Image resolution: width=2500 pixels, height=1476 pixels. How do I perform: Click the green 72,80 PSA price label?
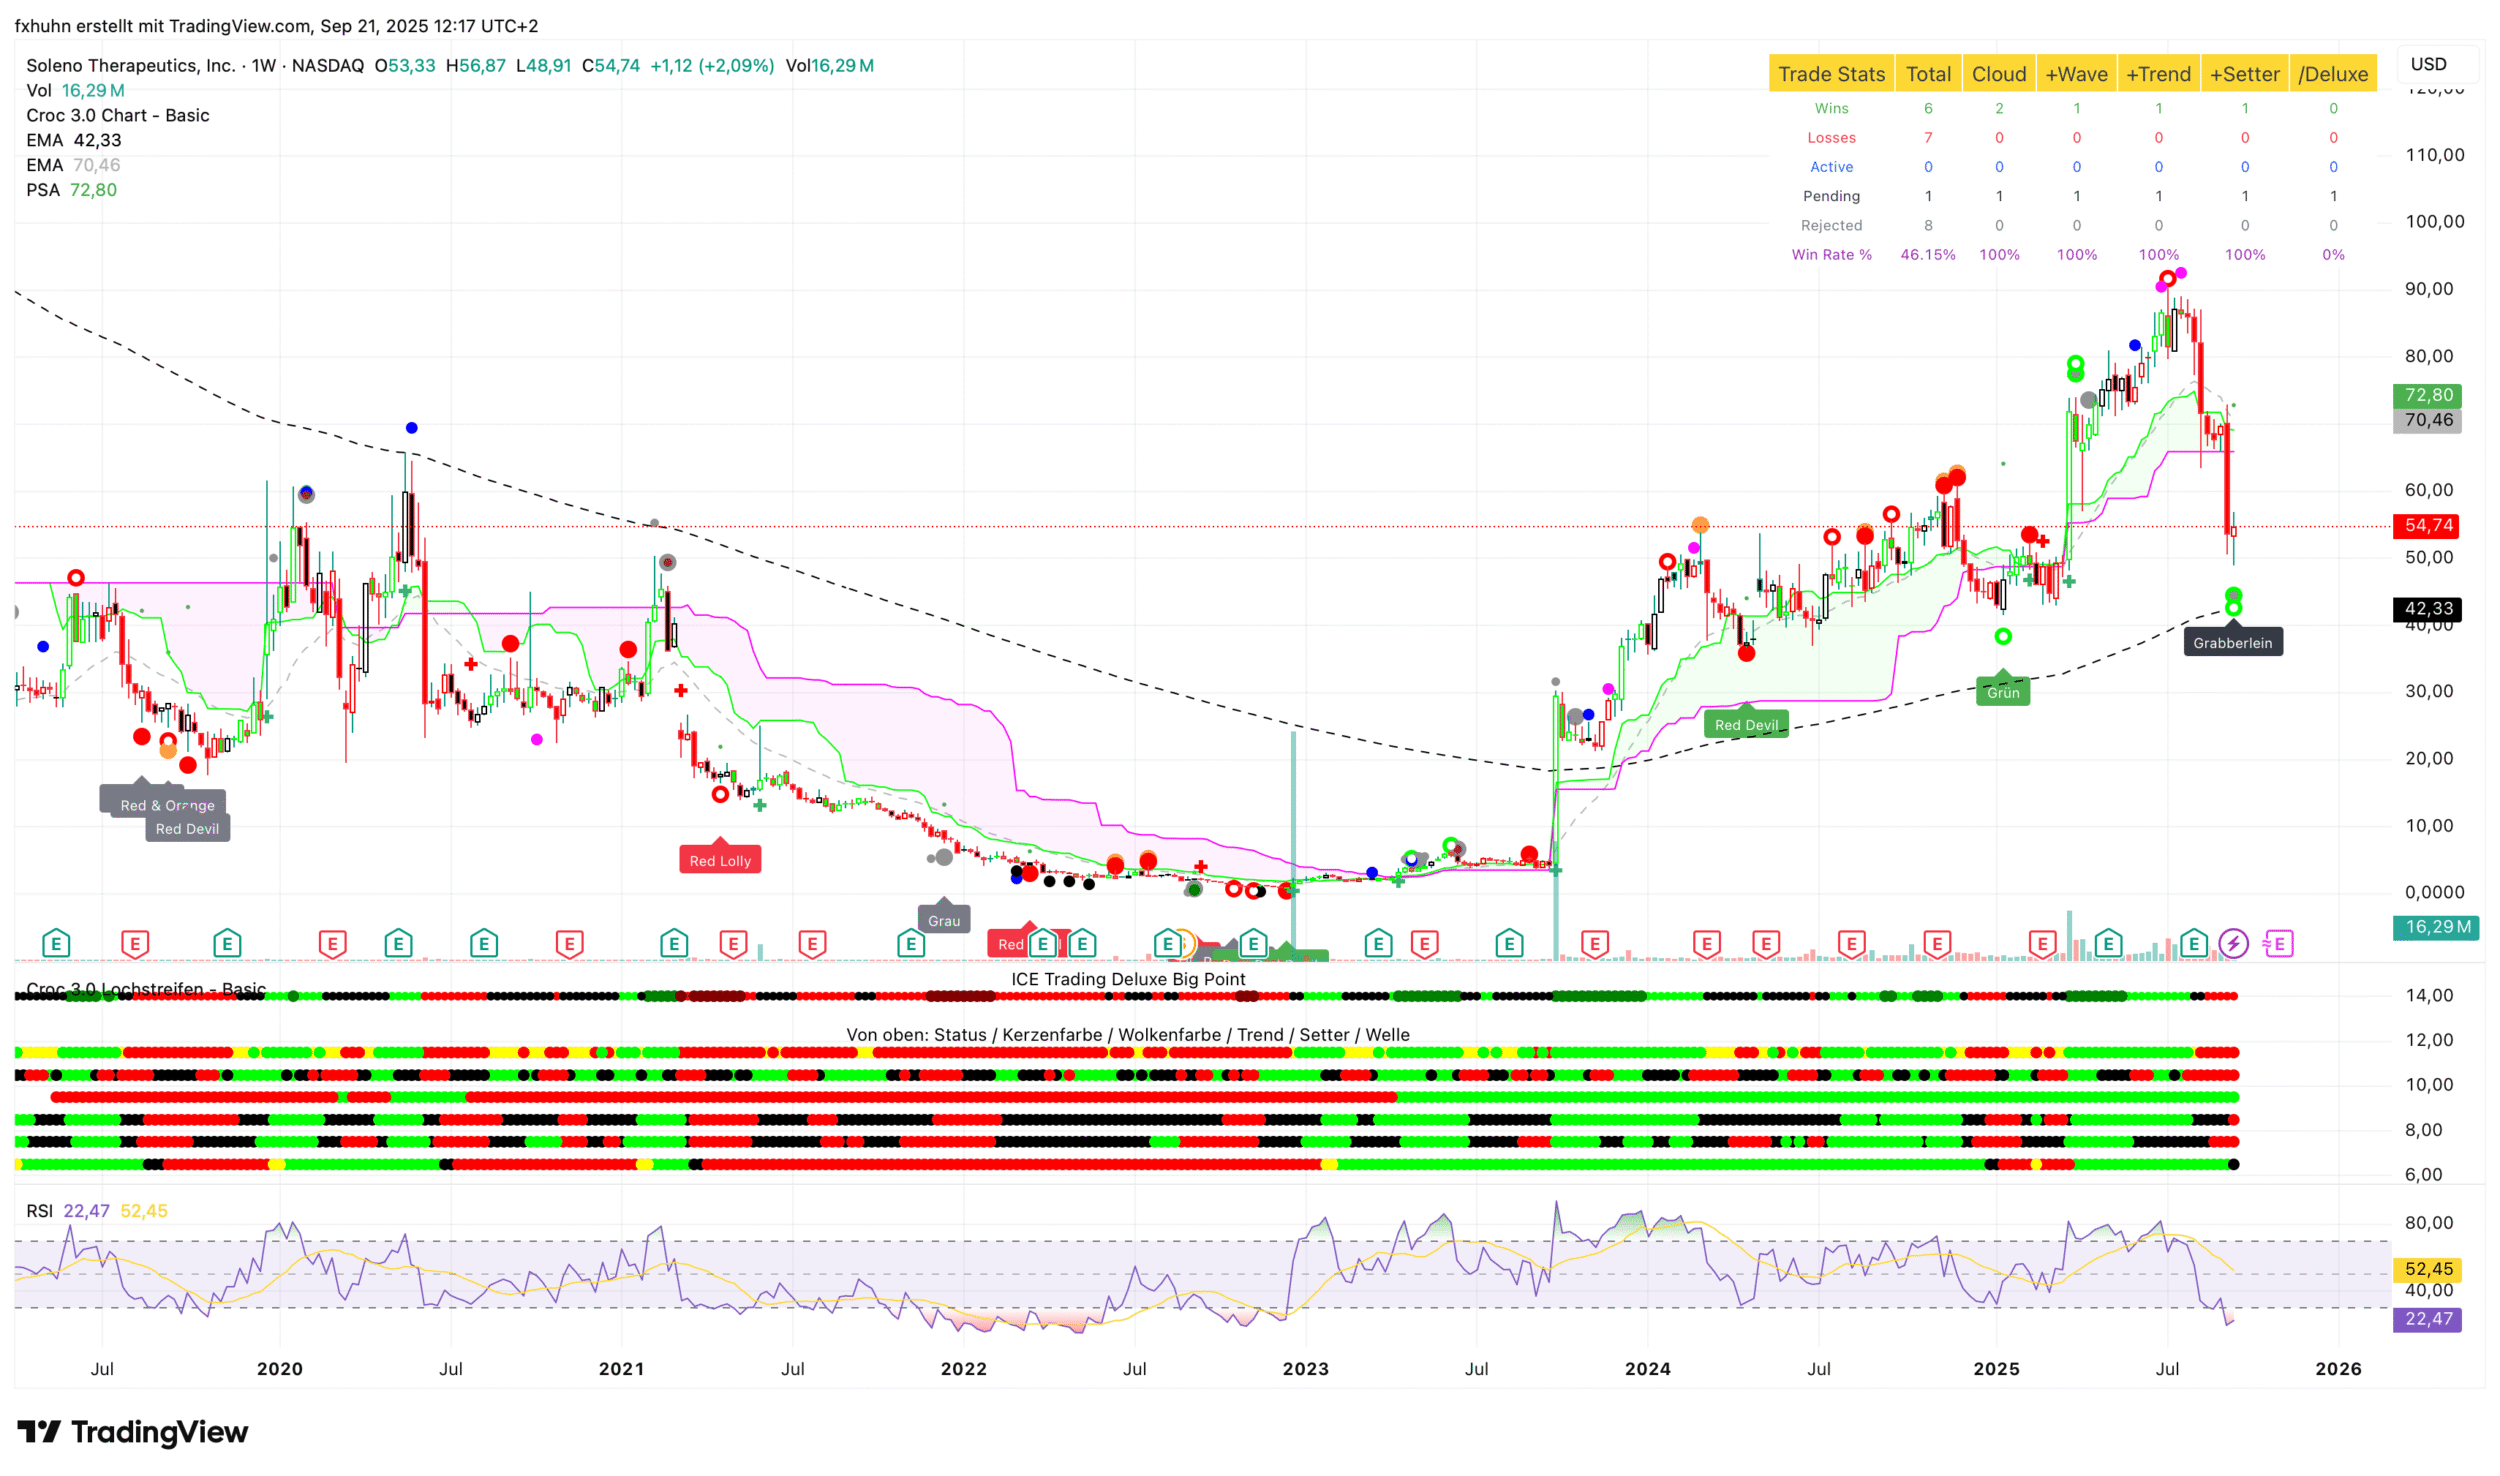[2428, 395]
